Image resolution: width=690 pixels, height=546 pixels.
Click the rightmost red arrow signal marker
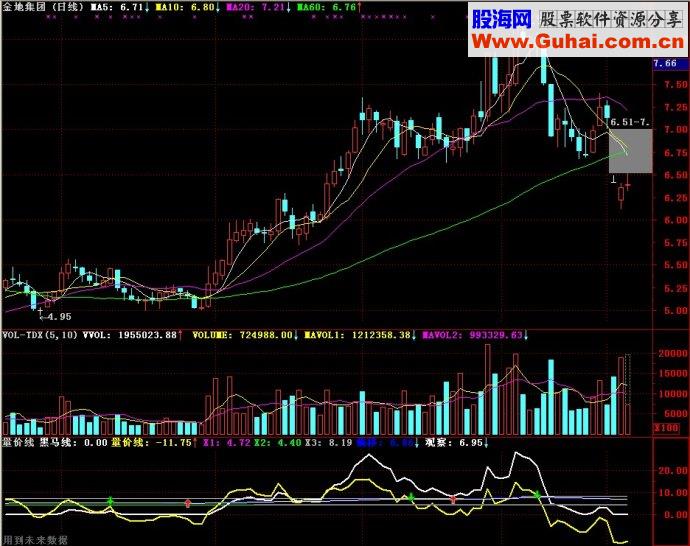click(x=453, y=499)
